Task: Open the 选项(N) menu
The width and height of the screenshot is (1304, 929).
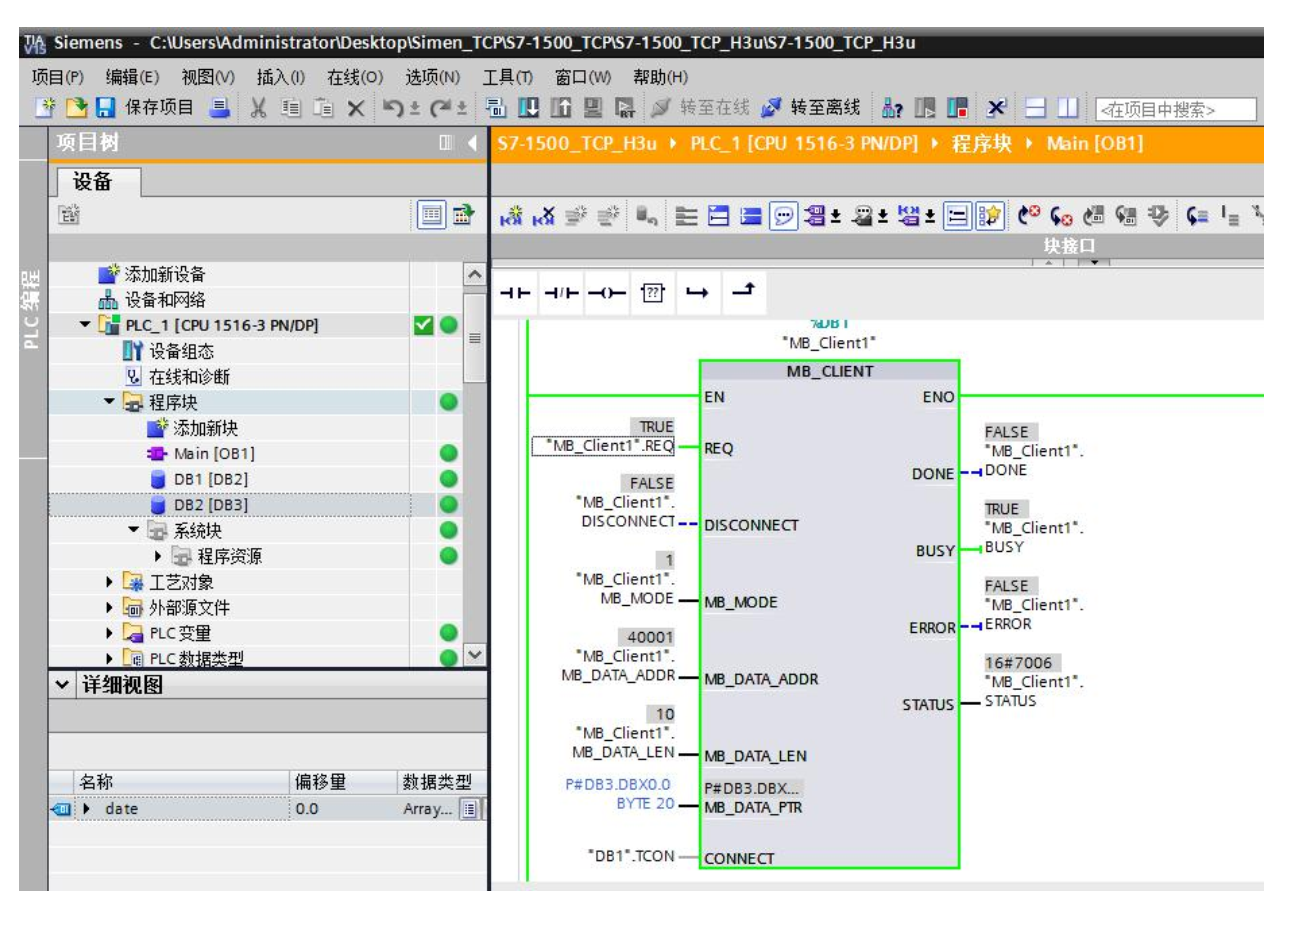Action: click(x=432, y=77)
